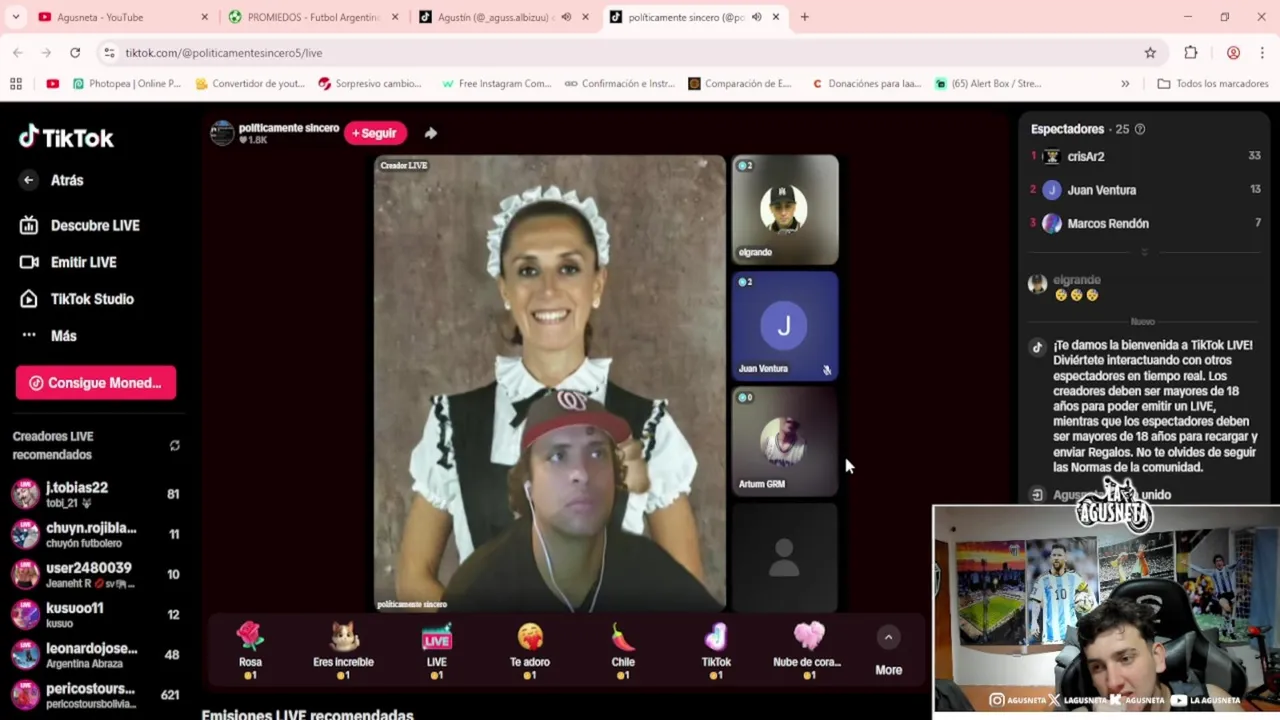Screen dimensions: 1280x720
Task: Open kusuo011 recommended live
Action: point(95,614)
